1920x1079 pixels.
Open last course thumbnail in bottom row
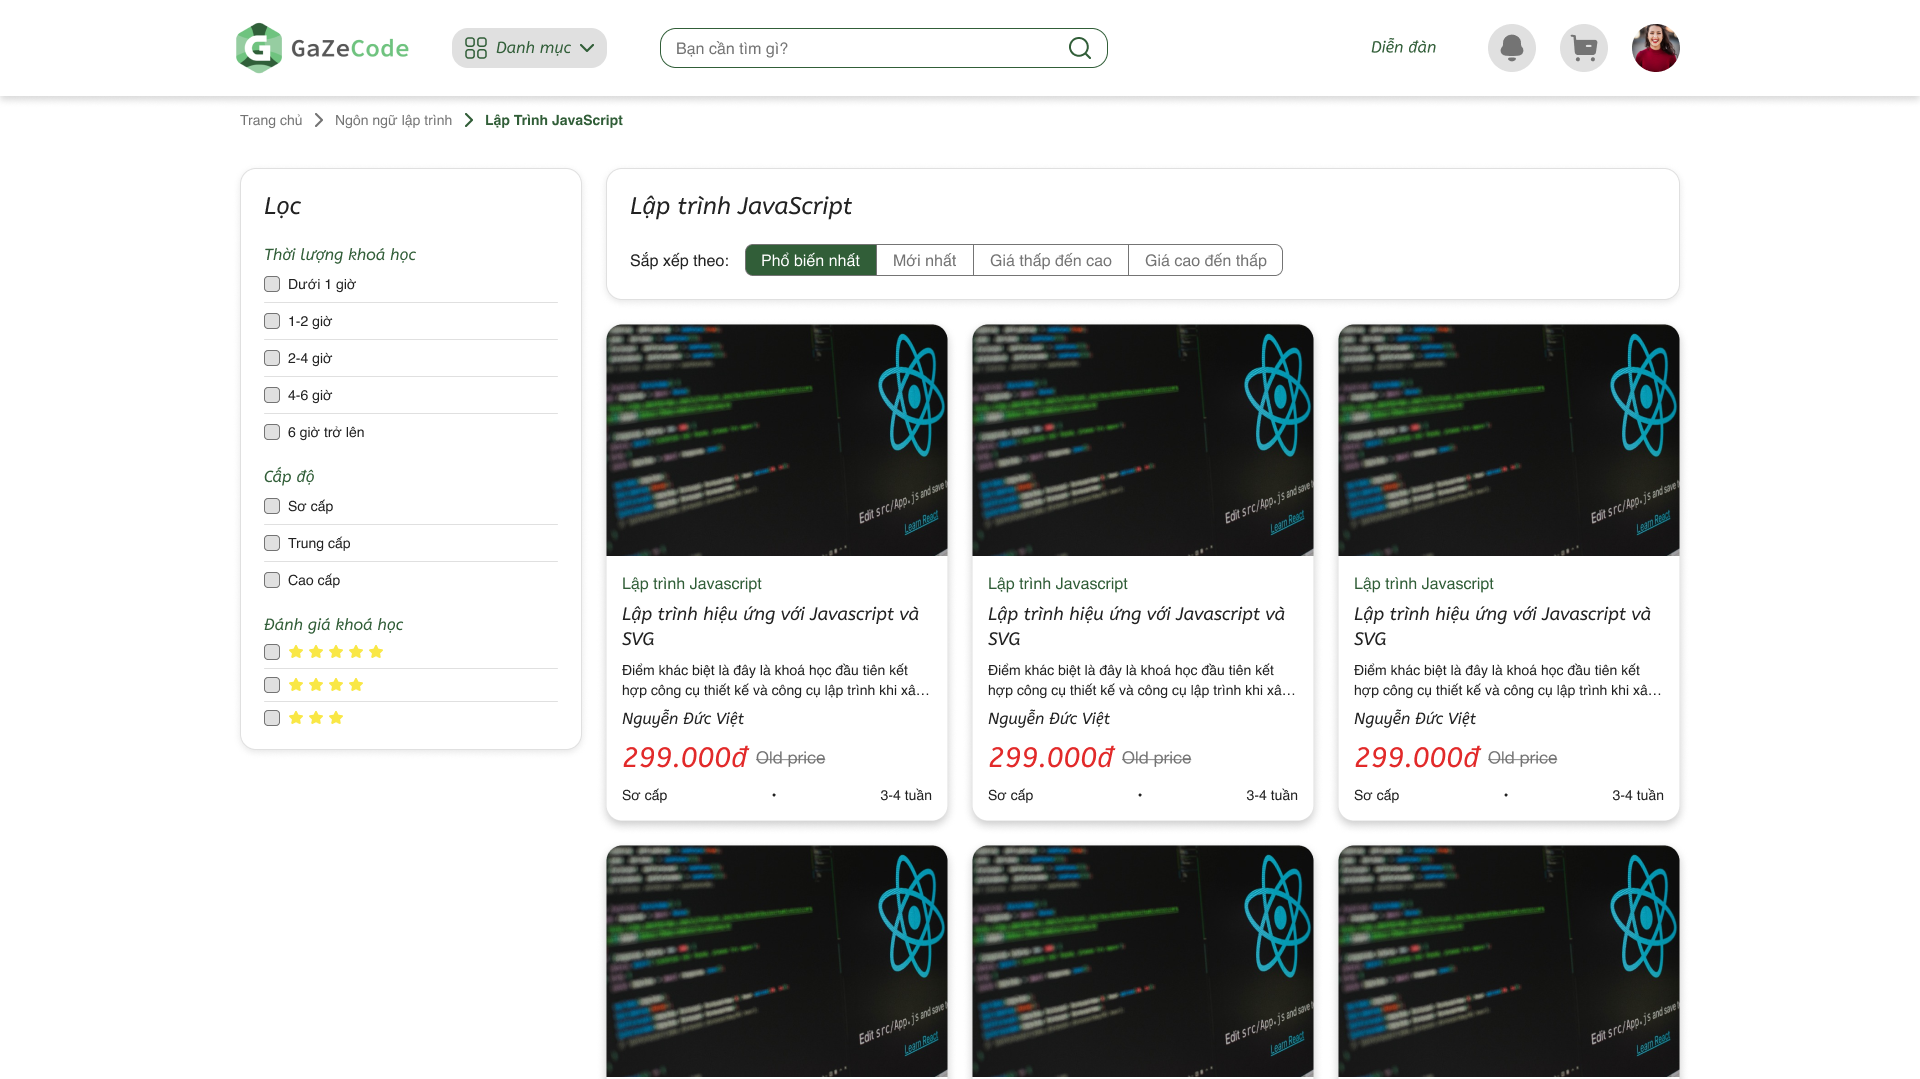coord(1509,962)
